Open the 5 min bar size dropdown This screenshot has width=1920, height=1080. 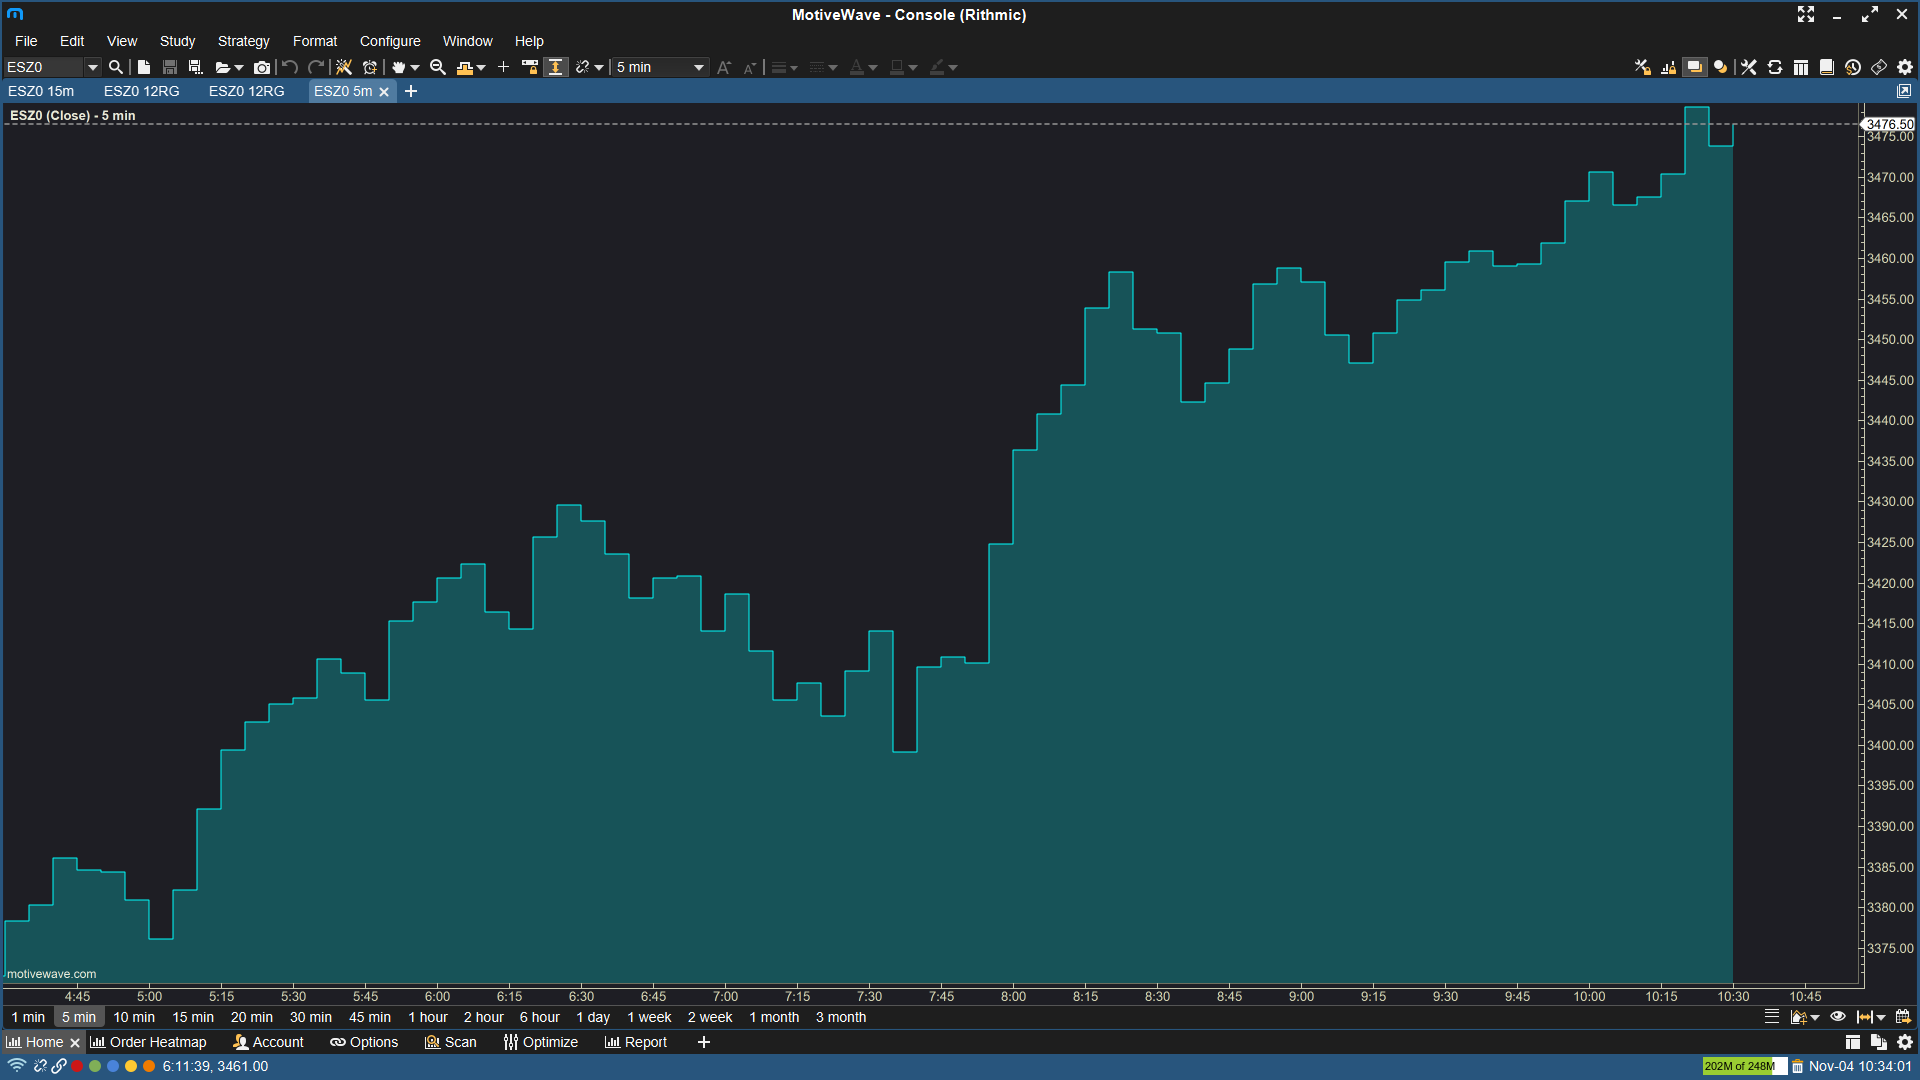coord(698,67)
